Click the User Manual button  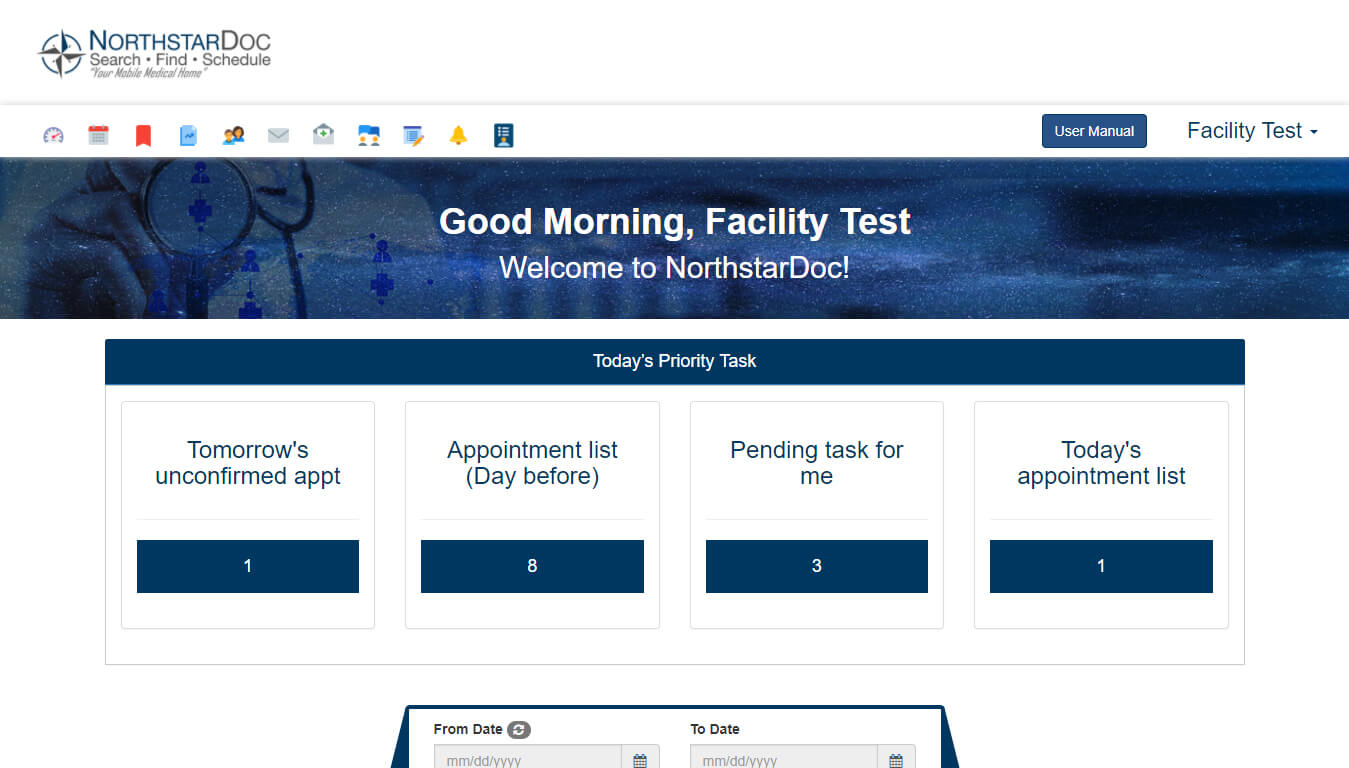pos(1094,130)
